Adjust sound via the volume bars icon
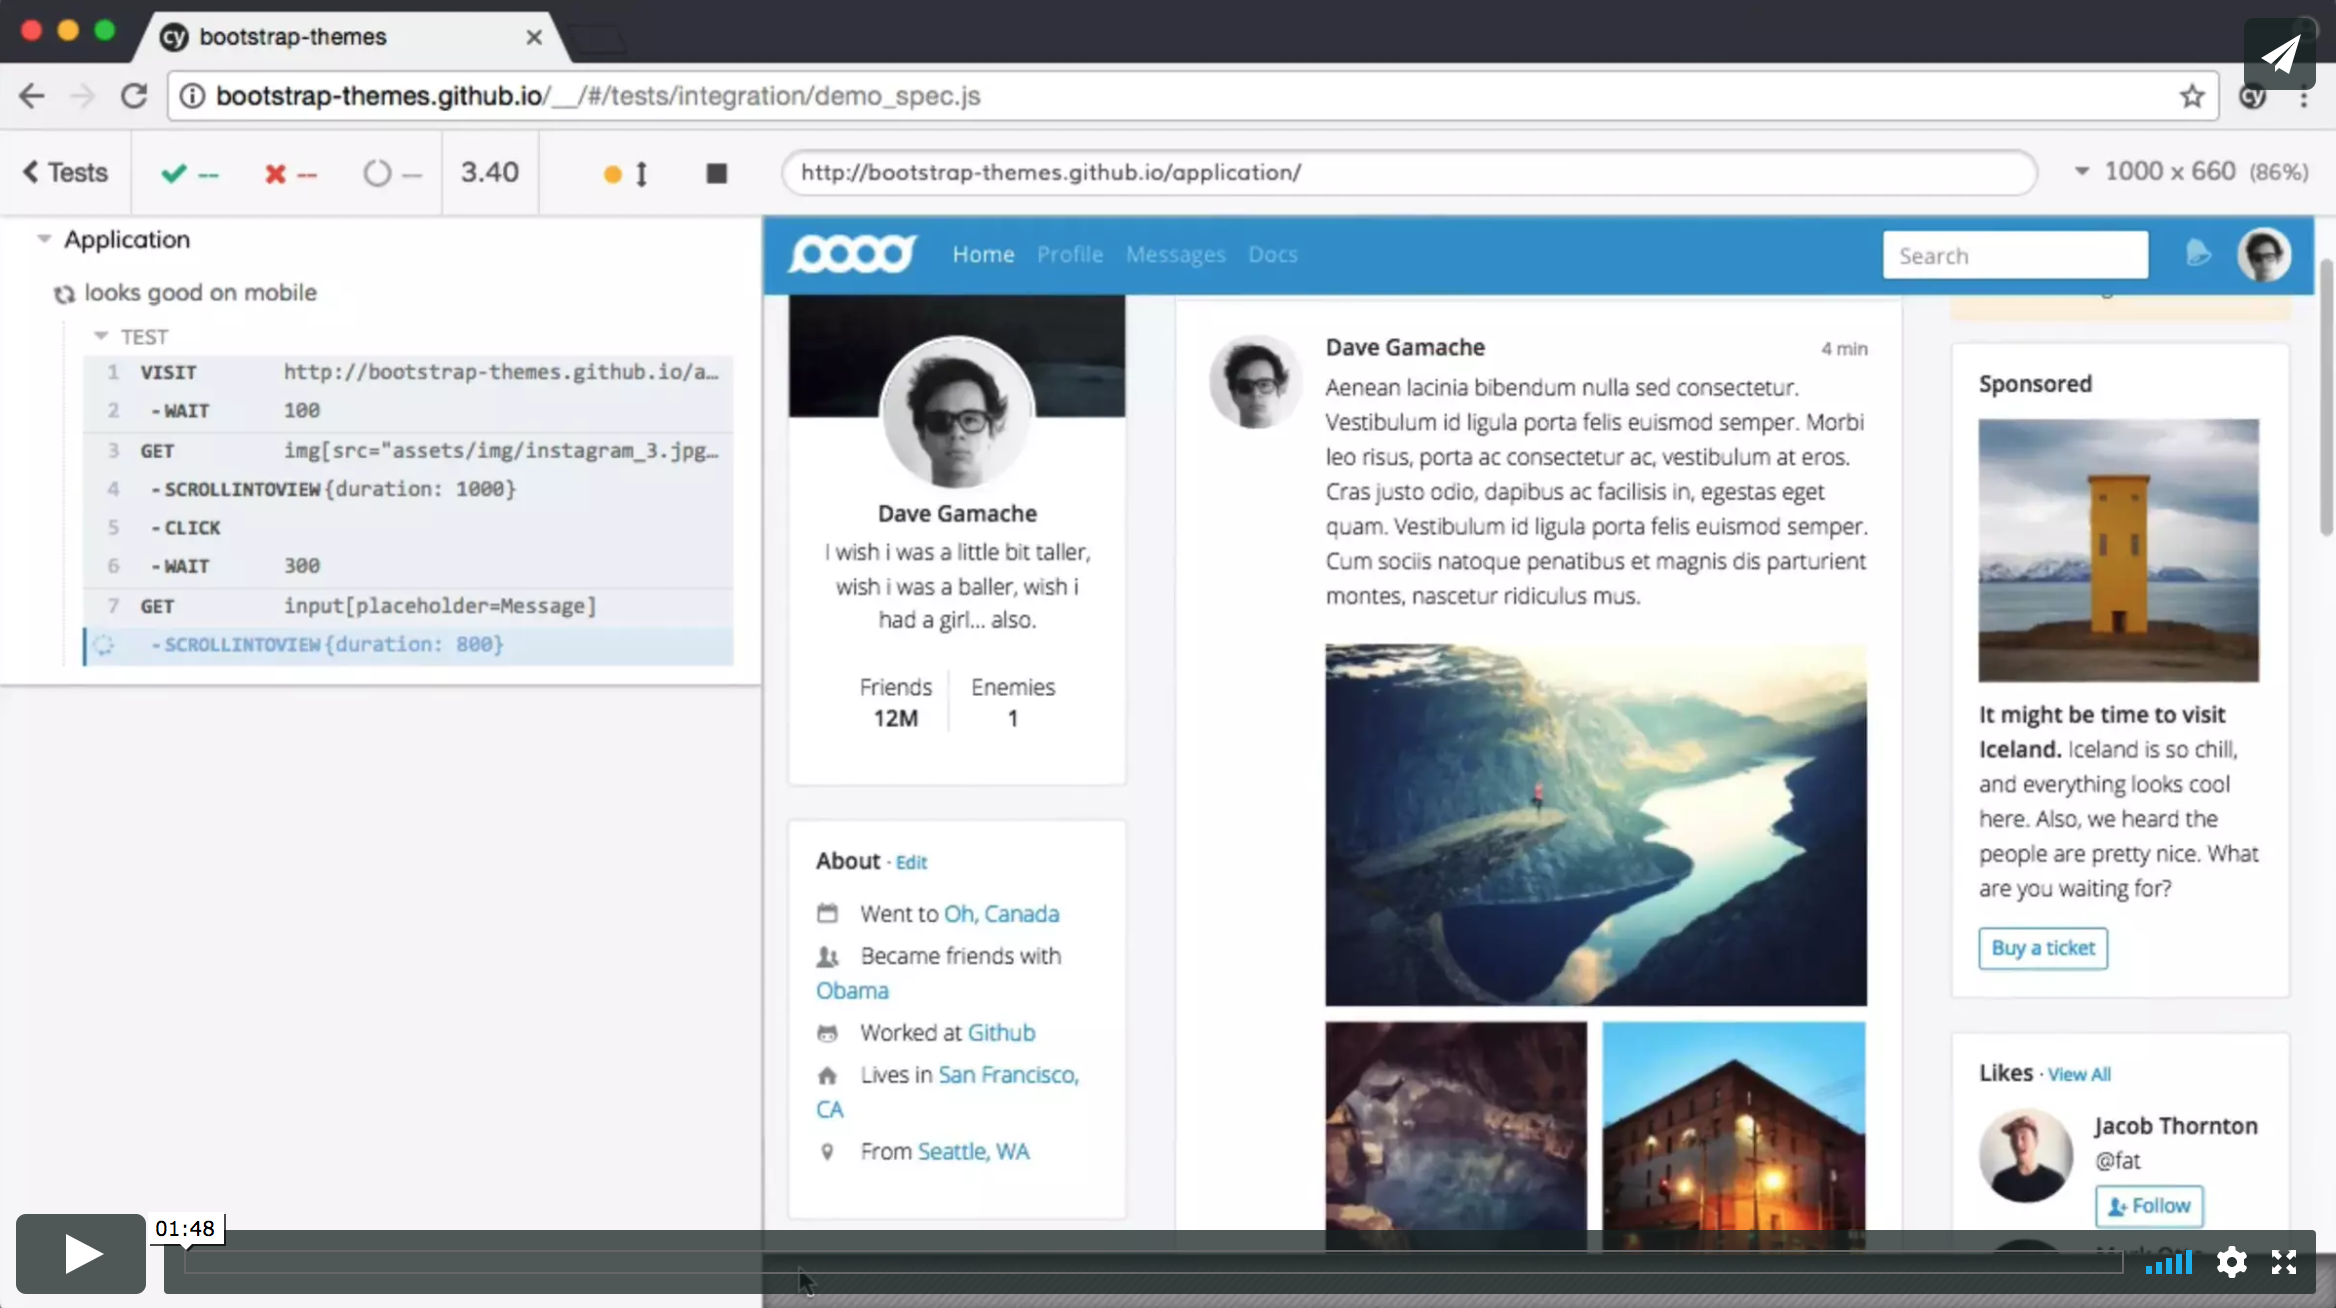 point(2168,1262)
